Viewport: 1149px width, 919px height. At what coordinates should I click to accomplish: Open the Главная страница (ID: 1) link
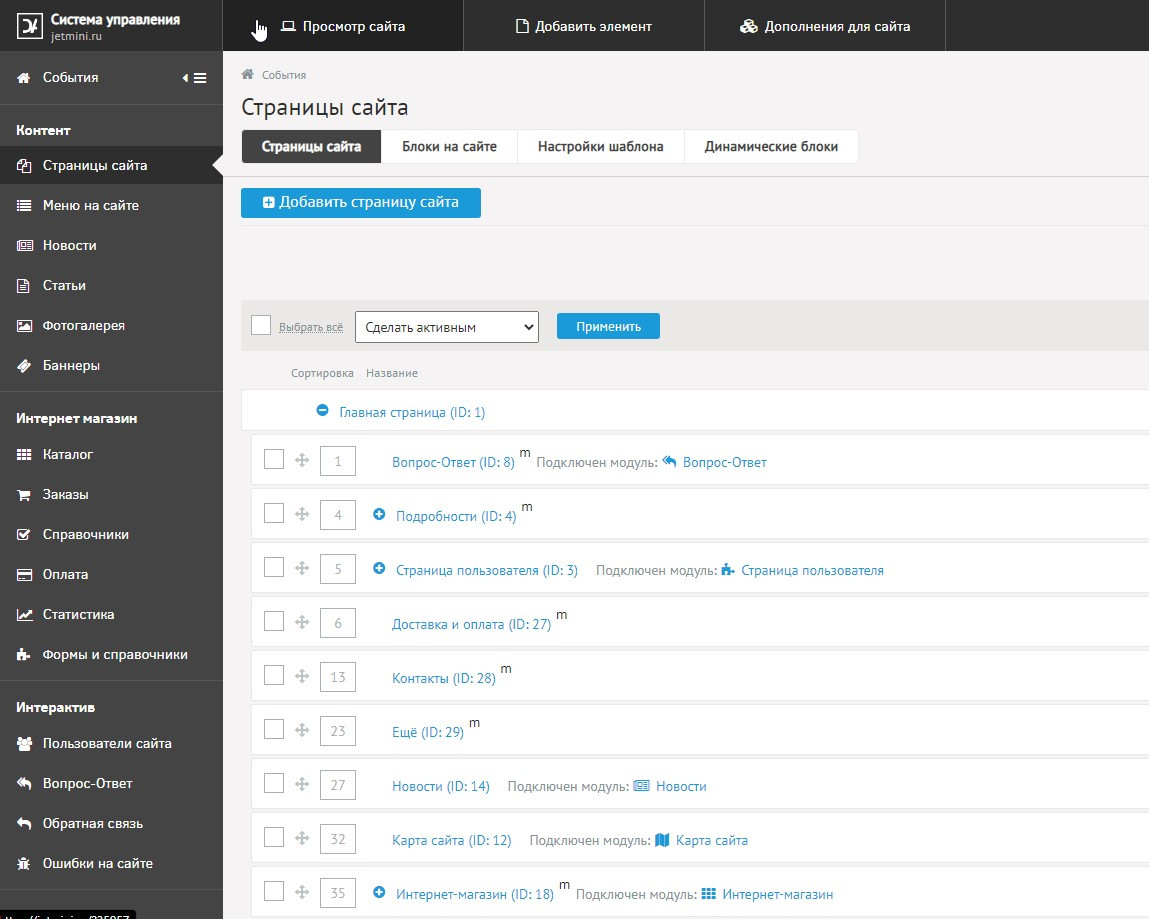point(412,413)
